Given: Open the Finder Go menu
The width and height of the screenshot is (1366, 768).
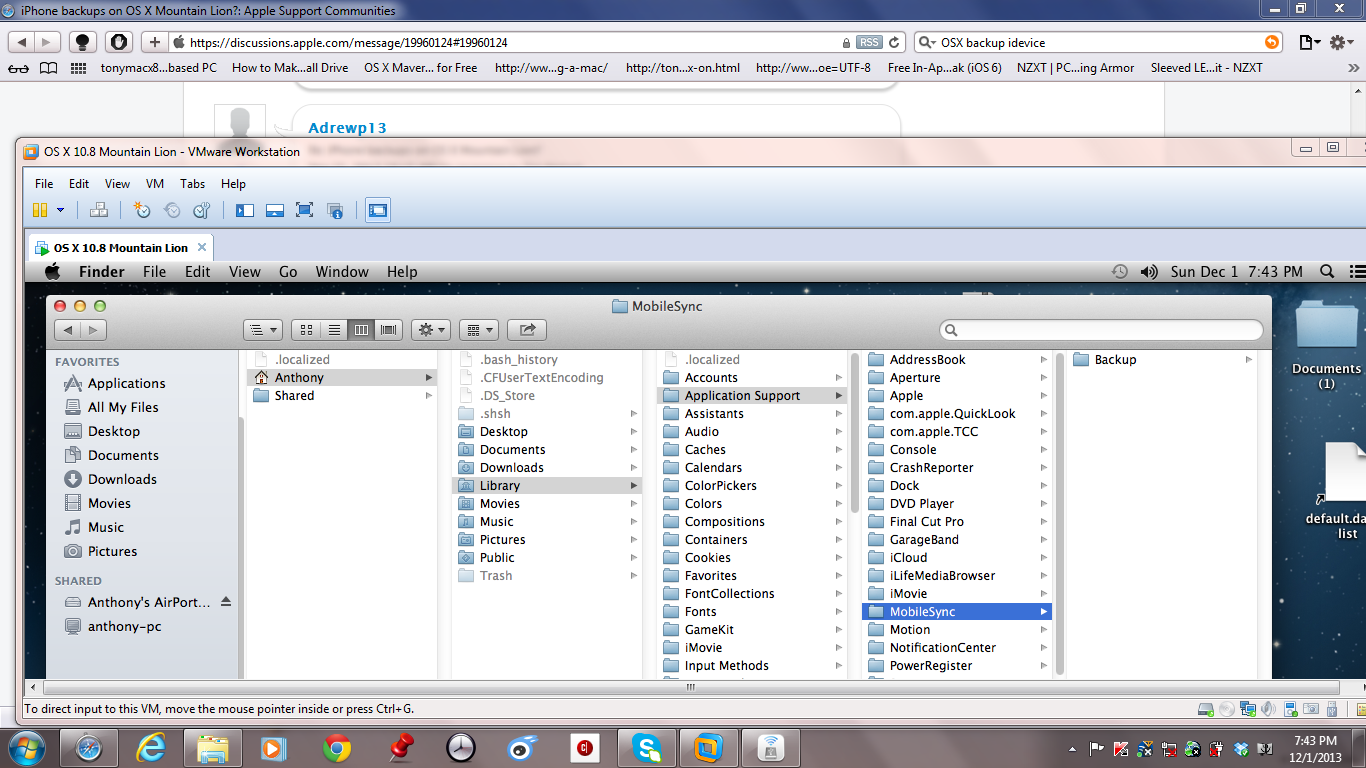Looking at the screenshot, I should click(x=288, y=272).
